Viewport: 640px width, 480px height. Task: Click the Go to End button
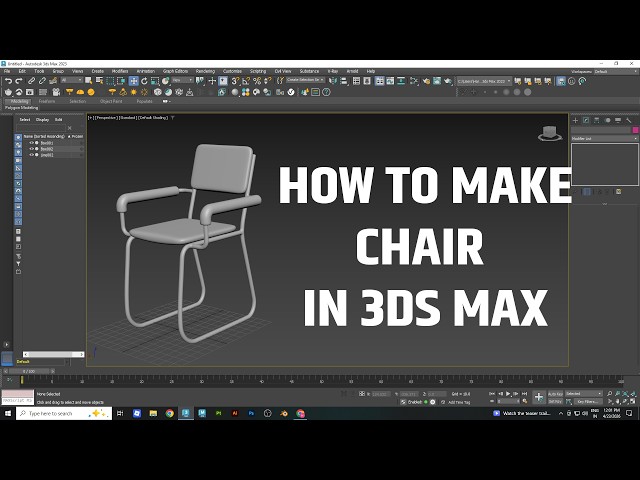click(524, 394)
